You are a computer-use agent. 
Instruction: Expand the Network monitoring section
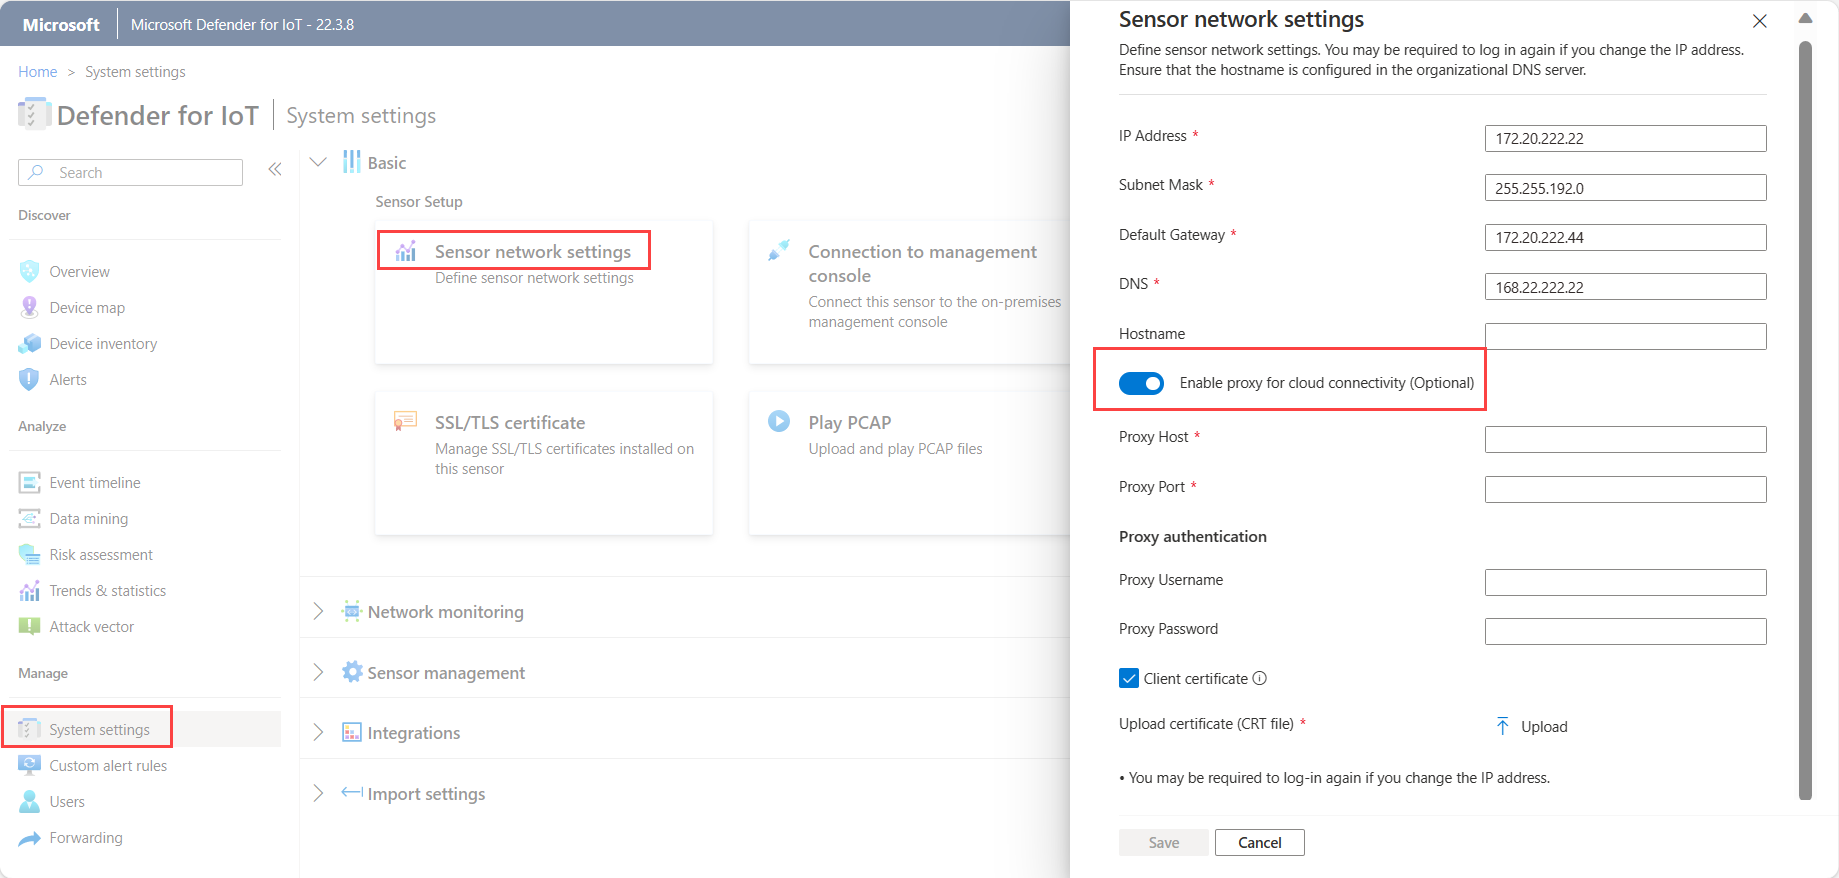pos(318,611)
